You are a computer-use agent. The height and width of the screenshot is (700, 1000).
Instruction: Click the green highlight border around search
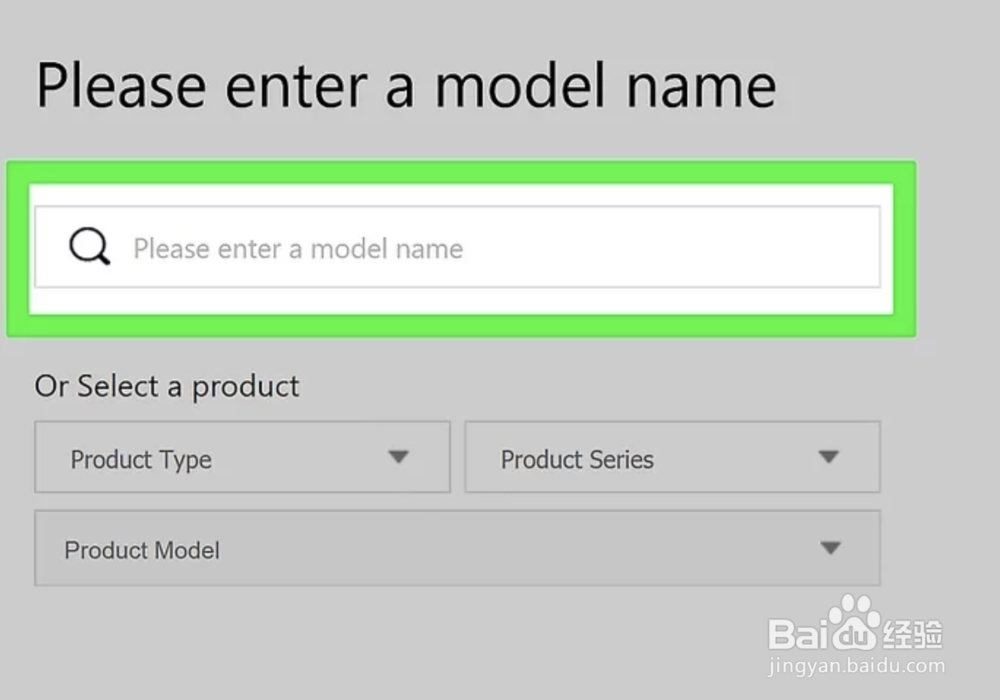(460, 172)
